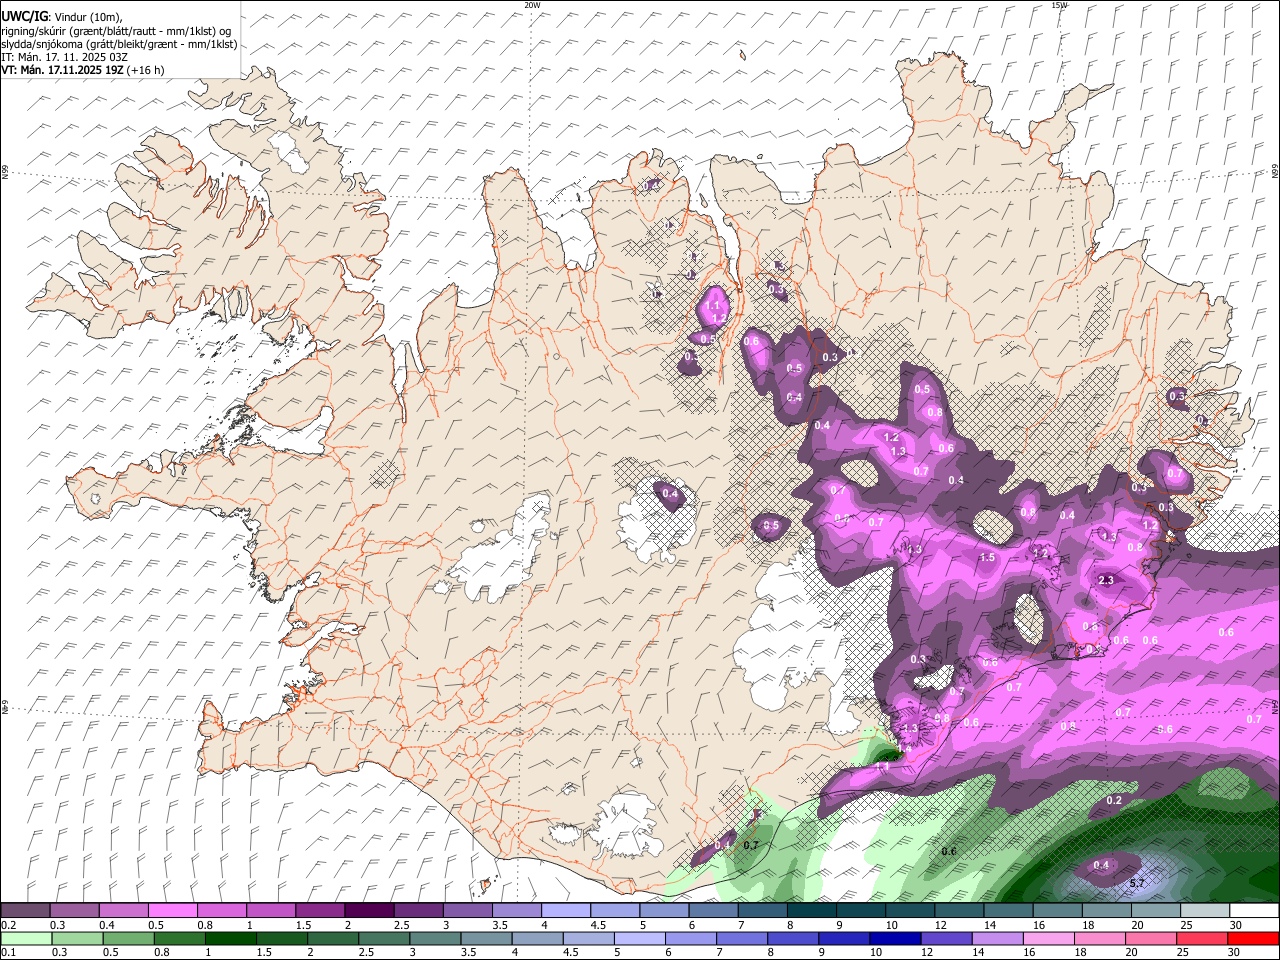Pick lower legend deep blue swatch 10 to 12
Screen dimensions: 1280x960
tap(896, 938)
